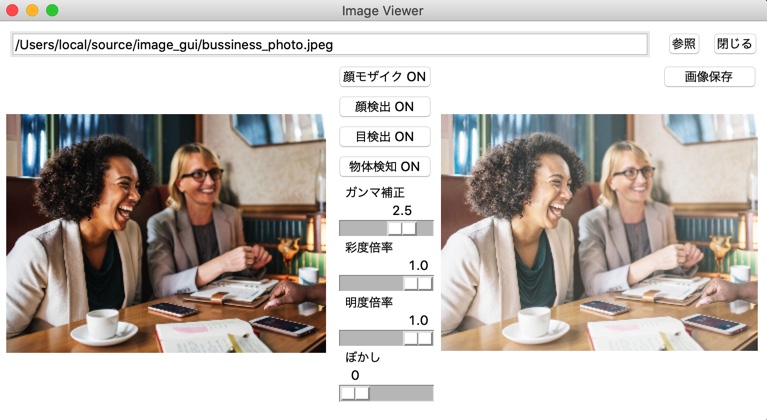Click the 彩度倍率 slider track left of handle
The height and width of the screenshot is (420, 767).
[372, 283]
